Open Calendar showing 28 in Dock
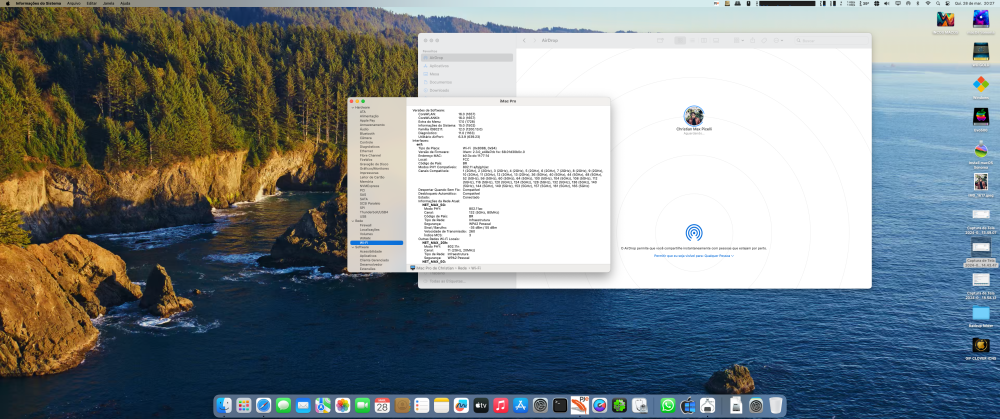 point(382,405)
